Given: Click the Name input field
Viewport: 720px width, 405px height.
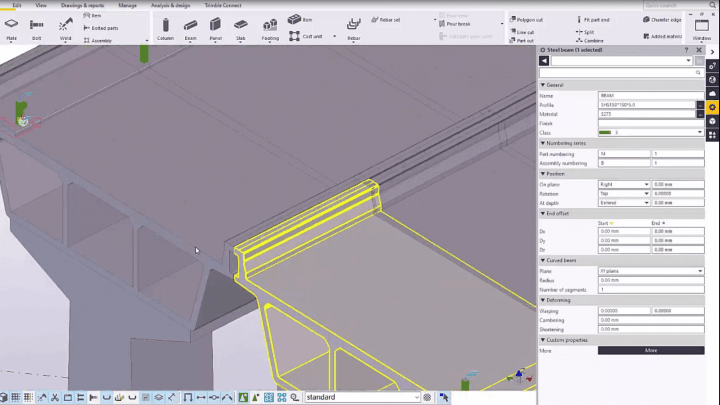Looking at the screenshot, I should pos(651,96).
